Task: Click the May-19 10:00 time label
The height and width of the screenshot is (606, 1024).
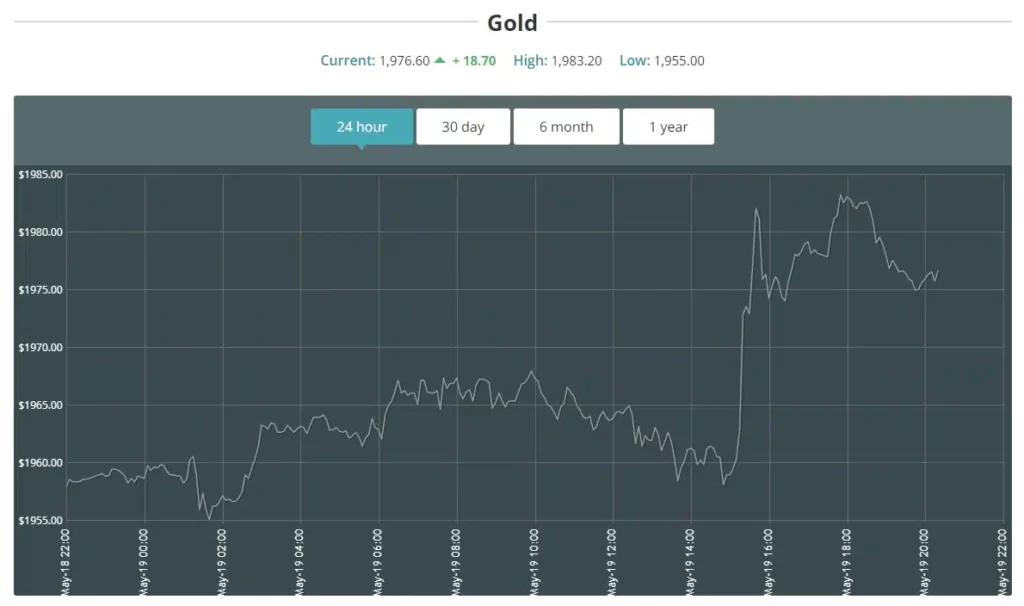Action: (534, 561)
